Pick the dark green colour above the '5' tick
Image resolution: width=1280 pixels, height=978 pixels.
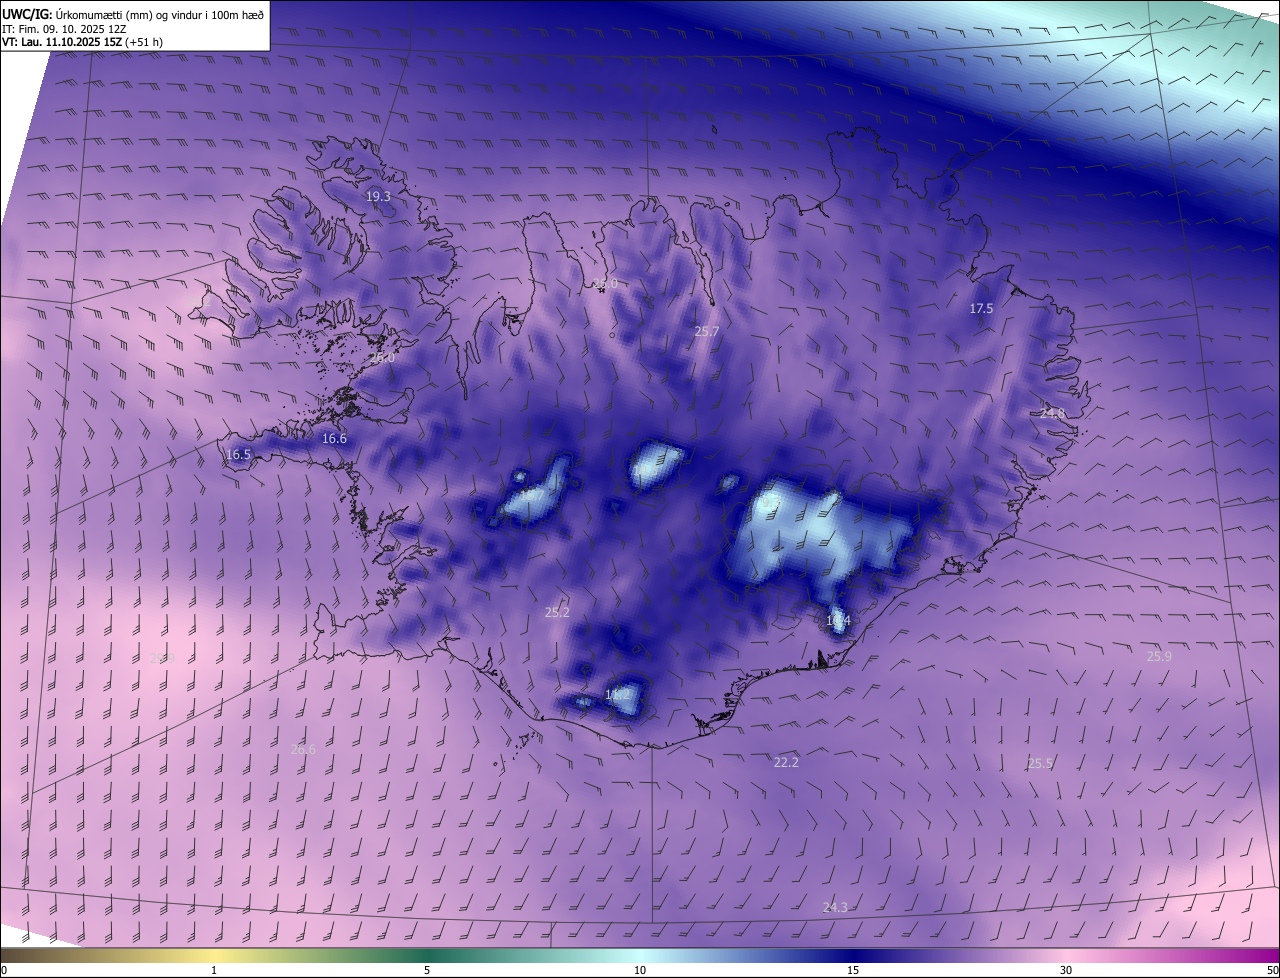tap(427, 955)
